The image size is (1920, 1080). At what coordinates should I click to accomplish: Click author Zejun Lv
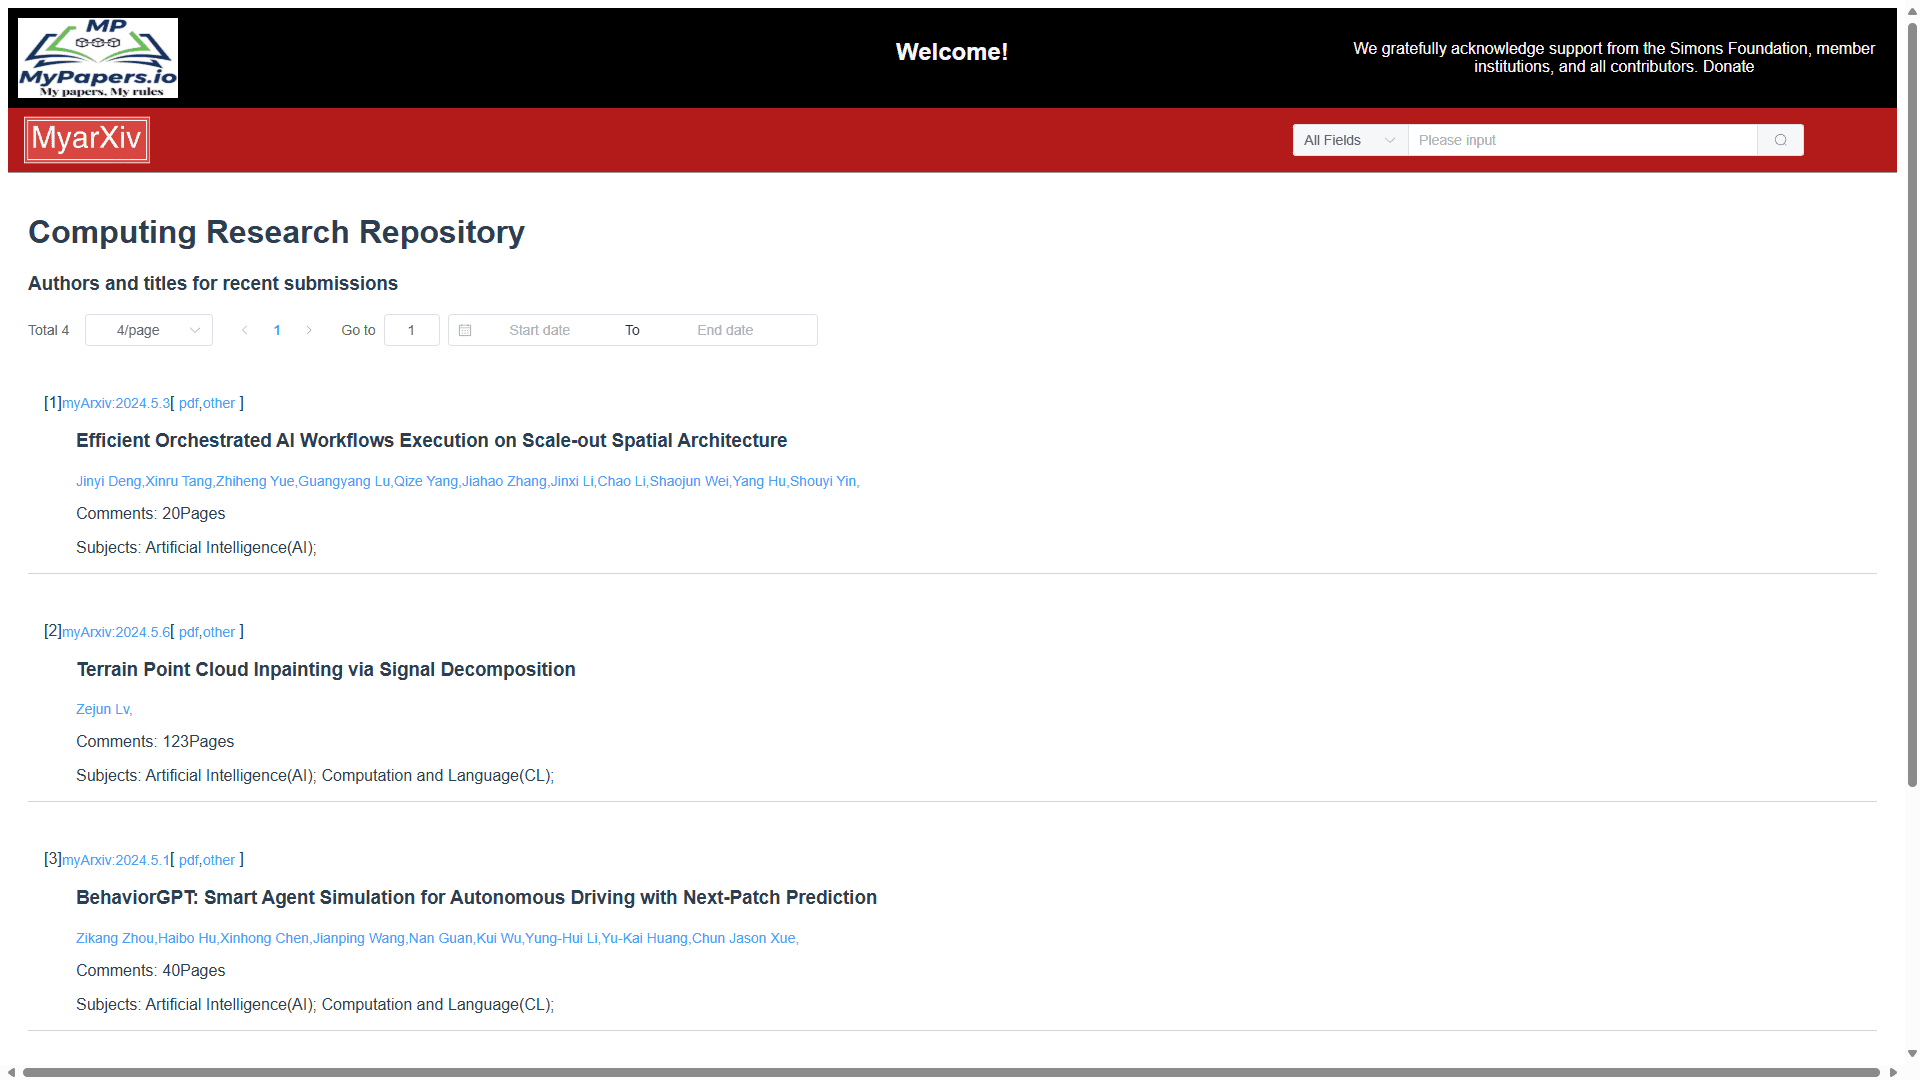point(103,708)
